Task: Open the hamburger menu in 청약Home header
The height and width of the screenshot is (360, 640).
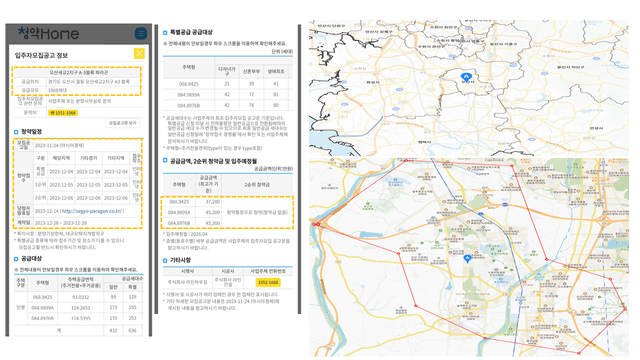Action: pyautogui.click(x=140, y=33)
